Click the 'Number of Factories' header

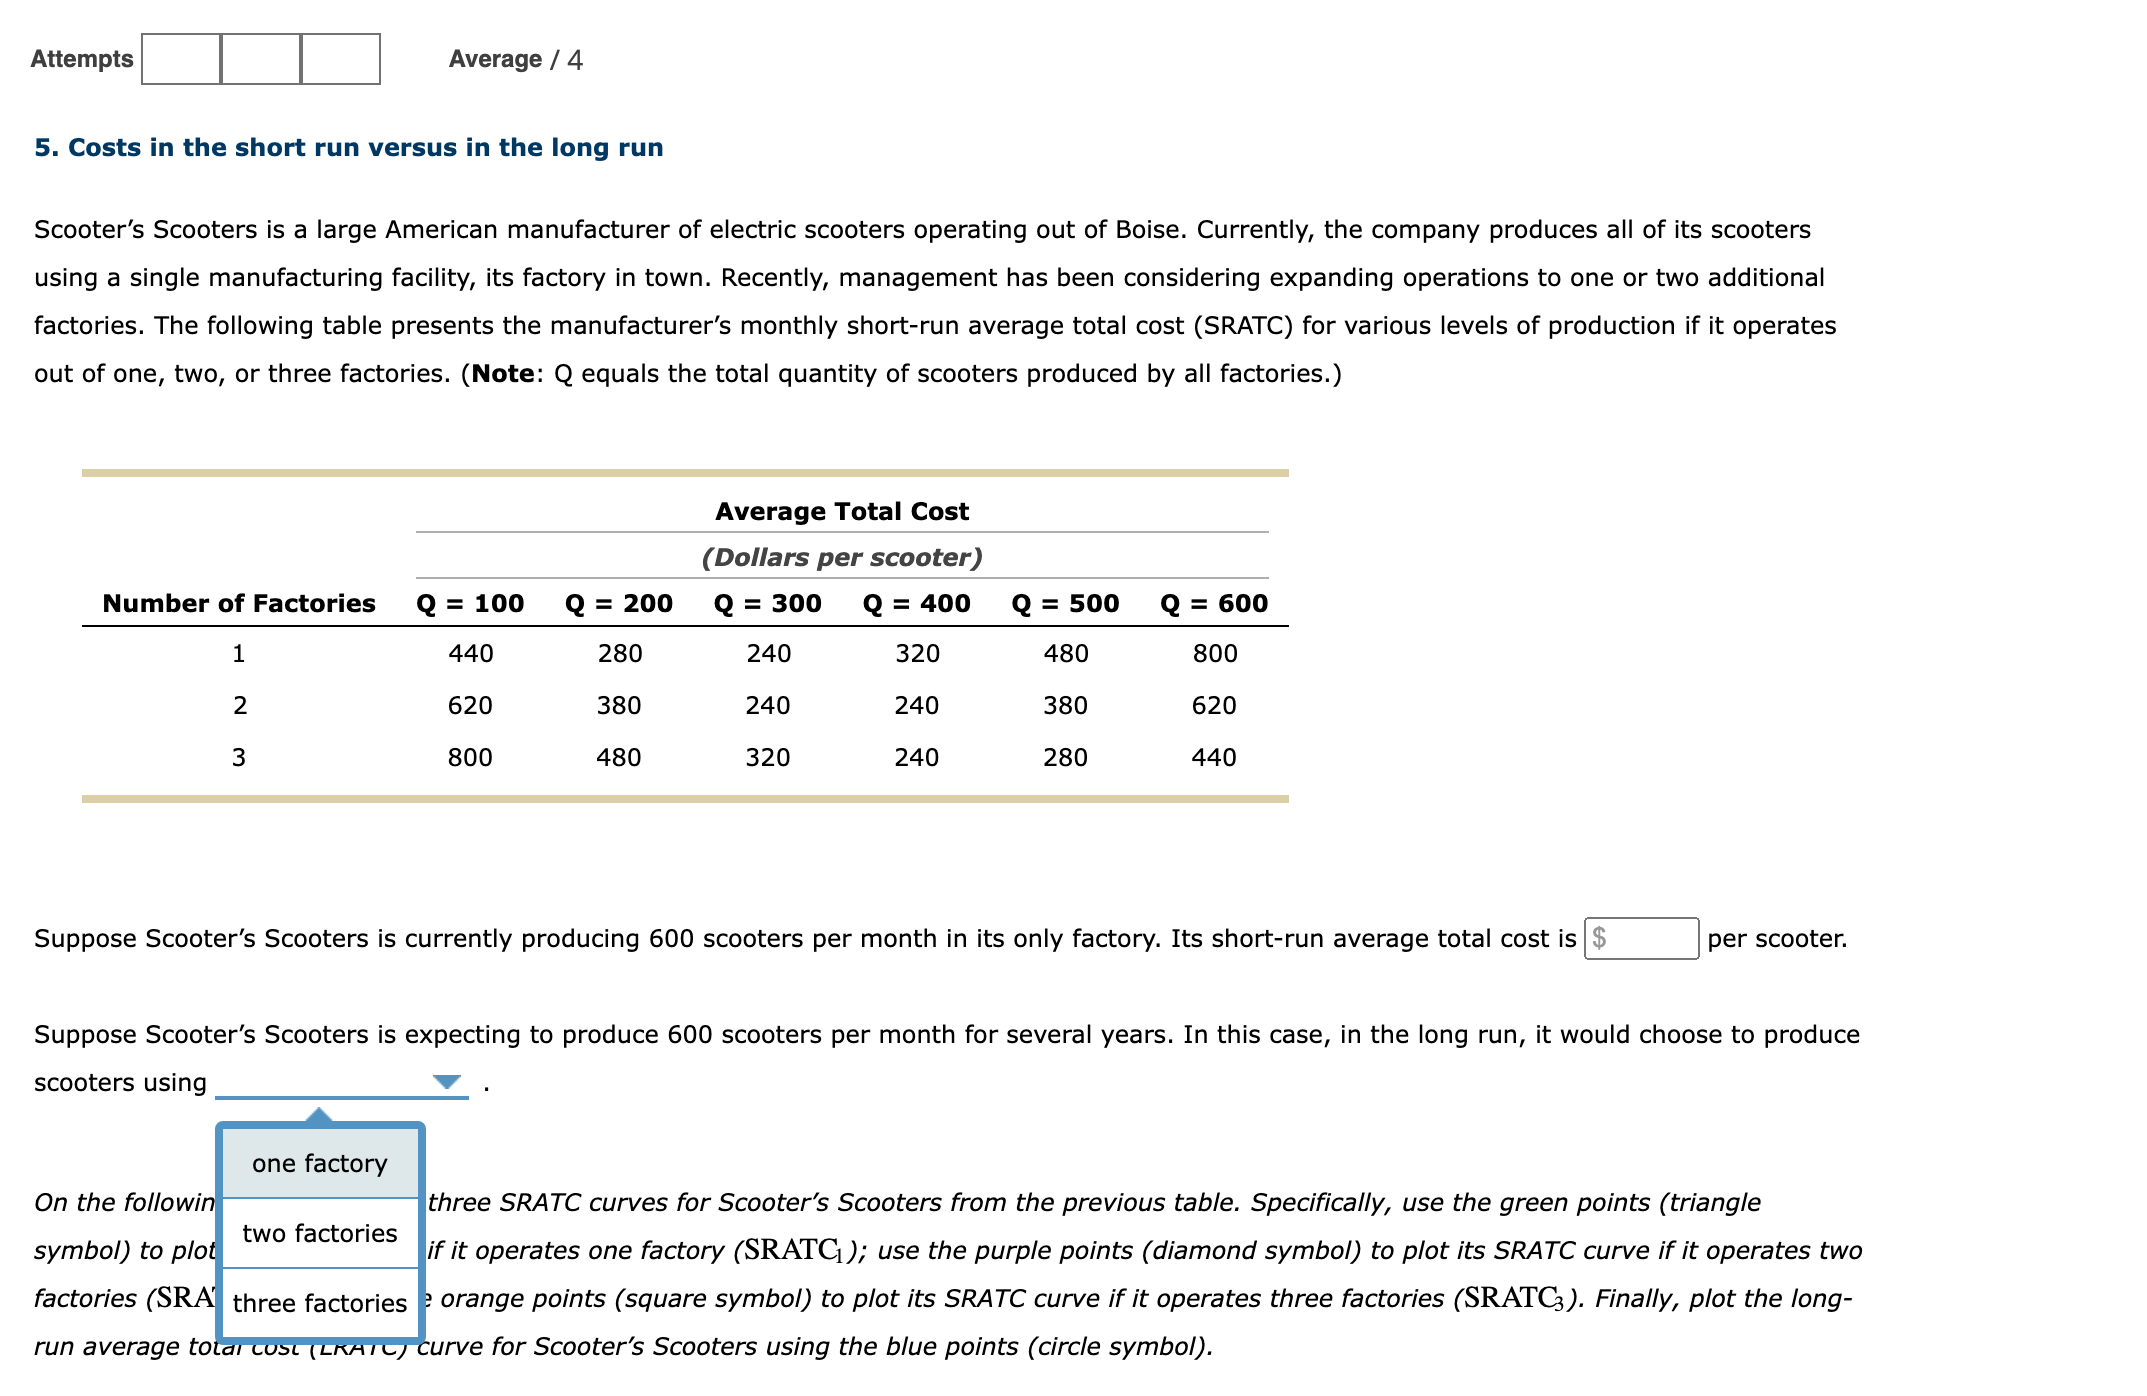[239, 603]
